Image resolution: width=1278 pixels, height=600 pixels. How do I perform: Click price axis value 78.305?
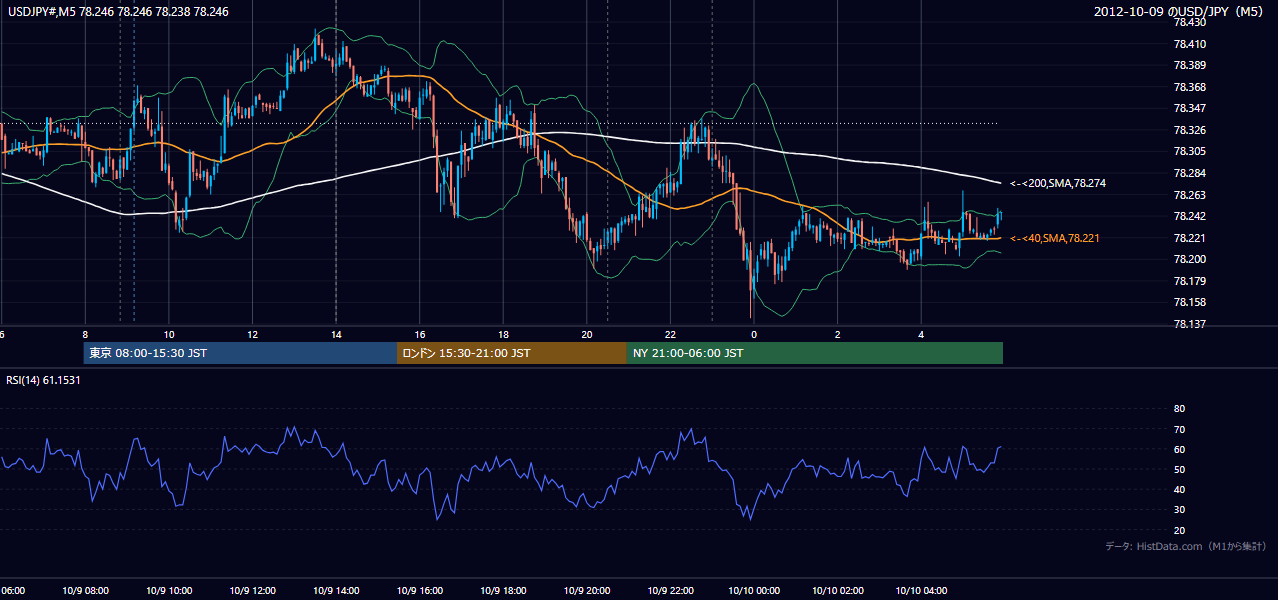coord(1191,151)
